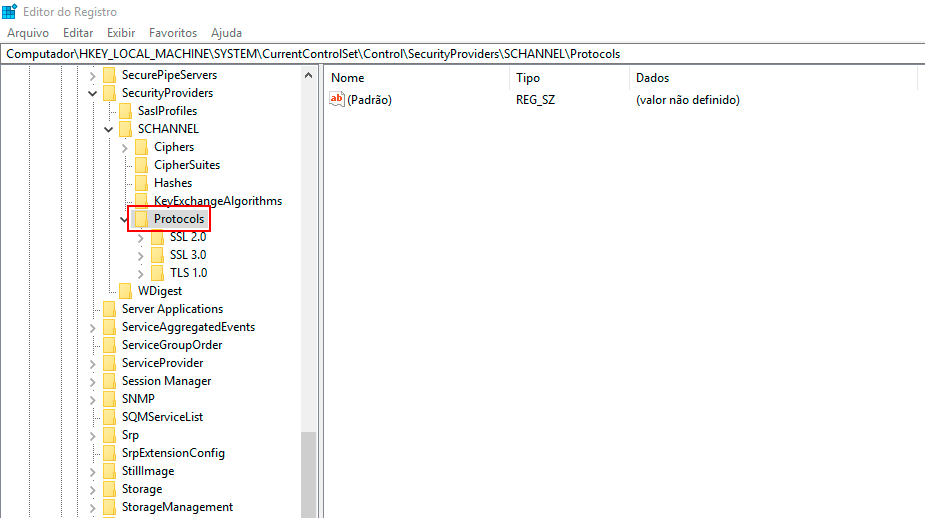Click the SQMServiceList folder icon
The image size is (925, 518).
click(109, 417)
